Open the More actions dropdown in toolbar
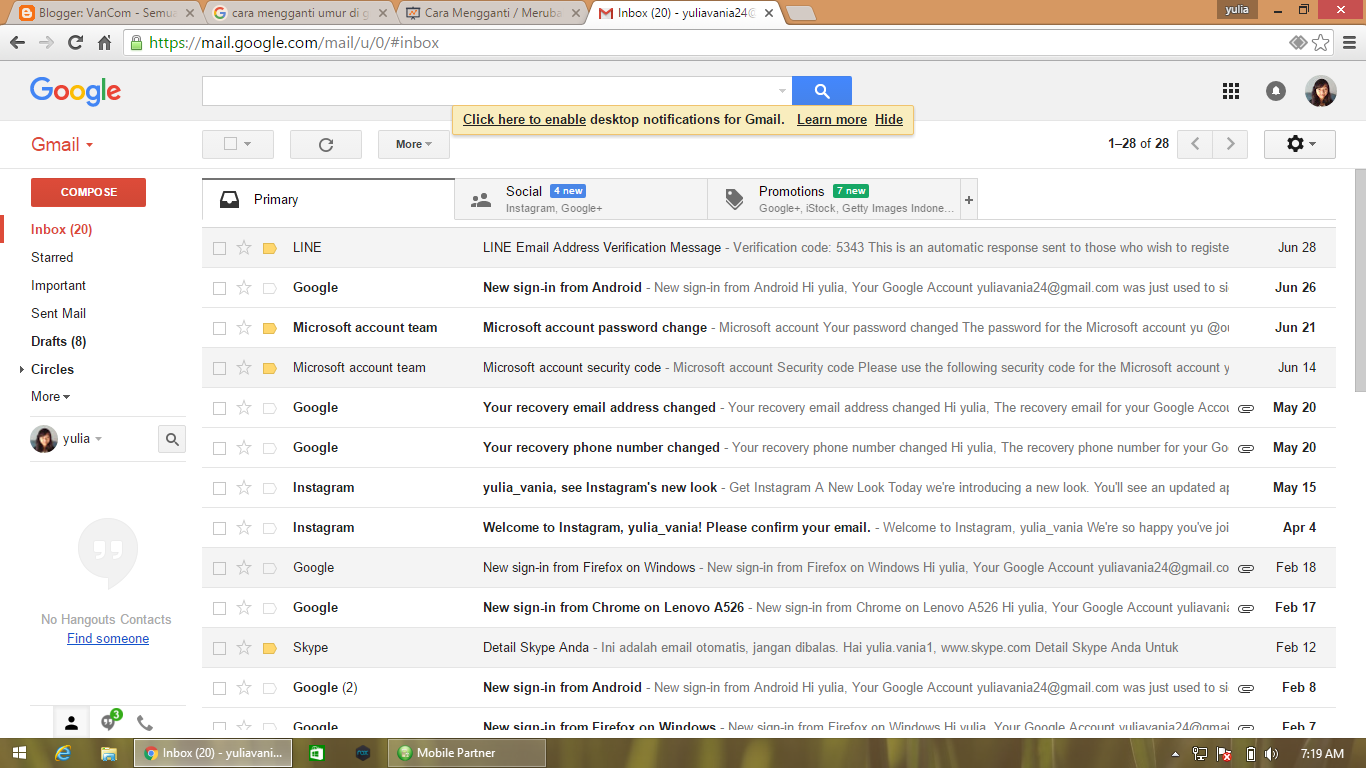The height and width of the screenshot is (768, 1366). point(414,144)
